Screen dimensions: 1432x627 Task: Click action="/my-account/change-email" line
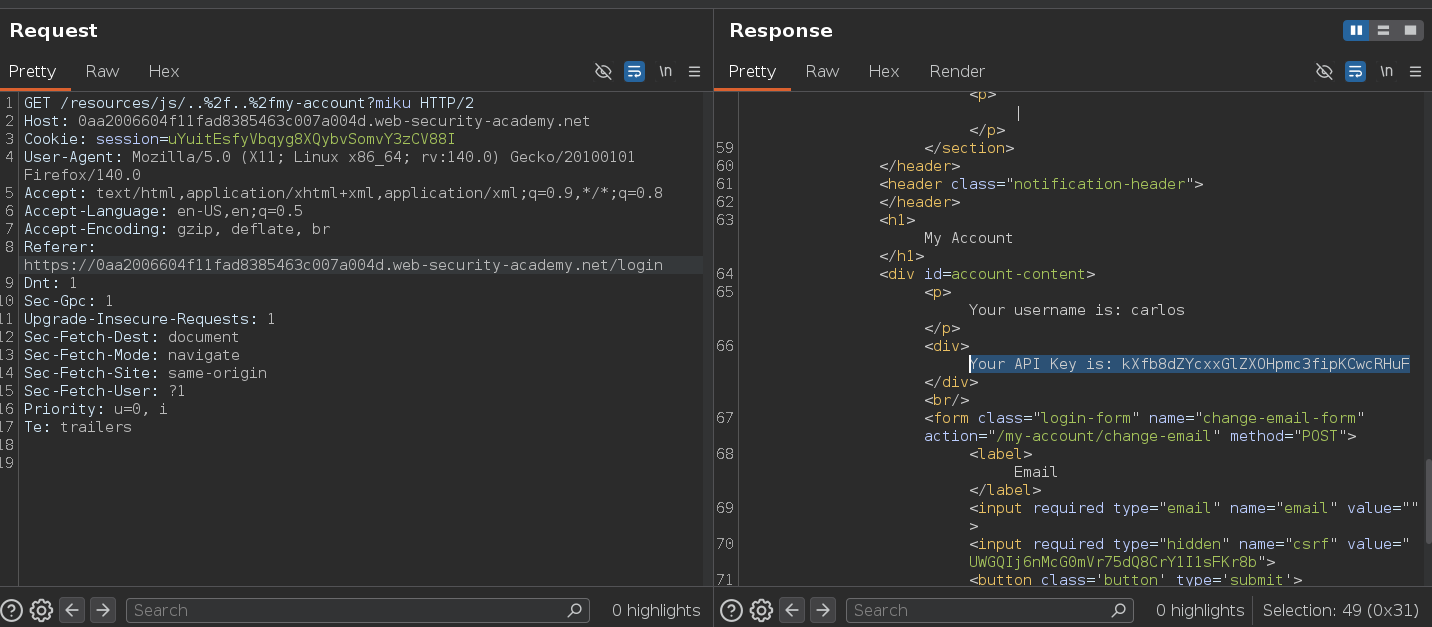pos(1140,436)
